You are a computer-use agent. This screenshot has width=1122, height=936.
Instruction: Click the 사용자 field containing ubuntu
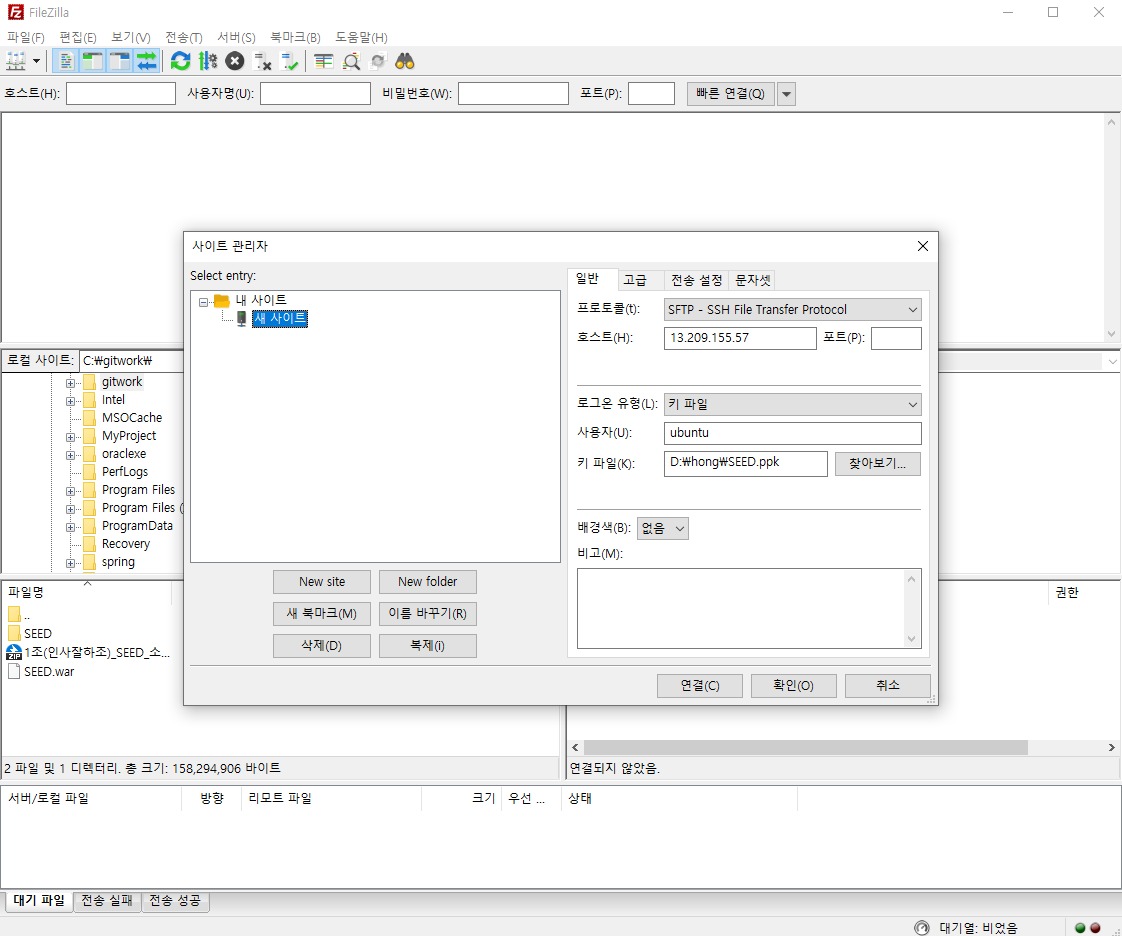792,433
